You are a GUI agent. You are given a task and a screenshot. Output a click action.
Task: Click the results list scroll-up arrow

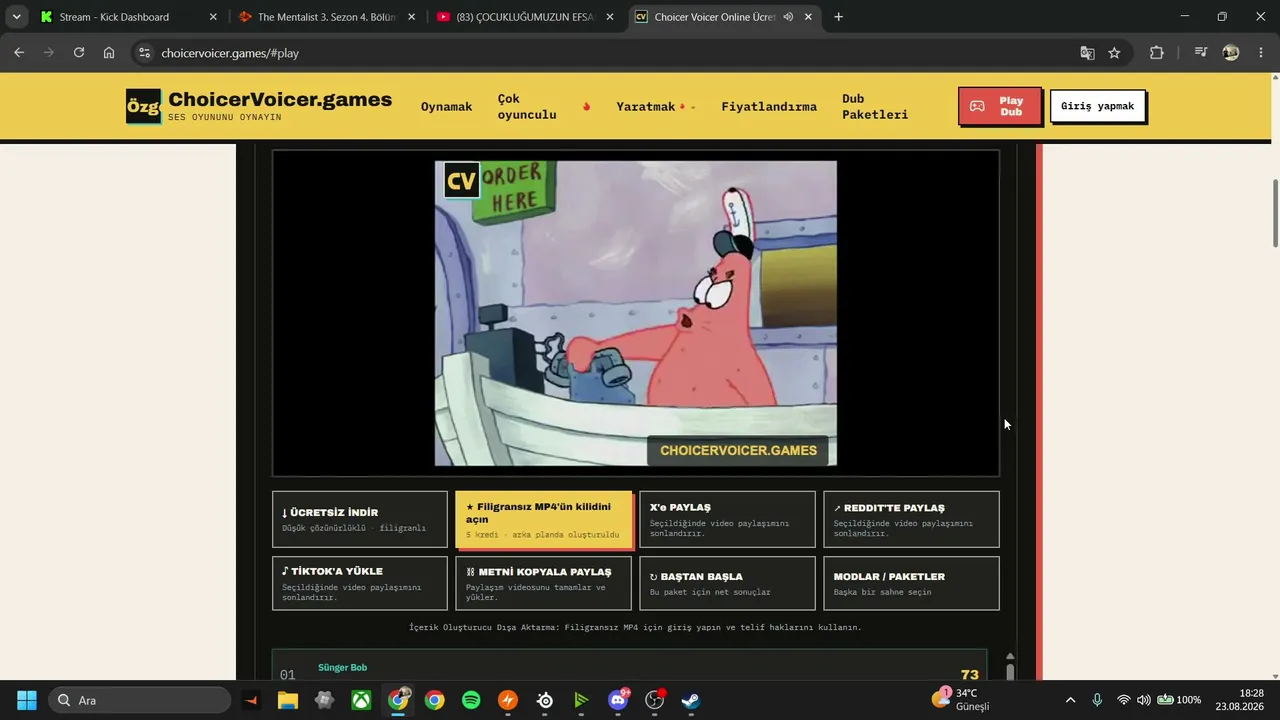point(1010,656)
